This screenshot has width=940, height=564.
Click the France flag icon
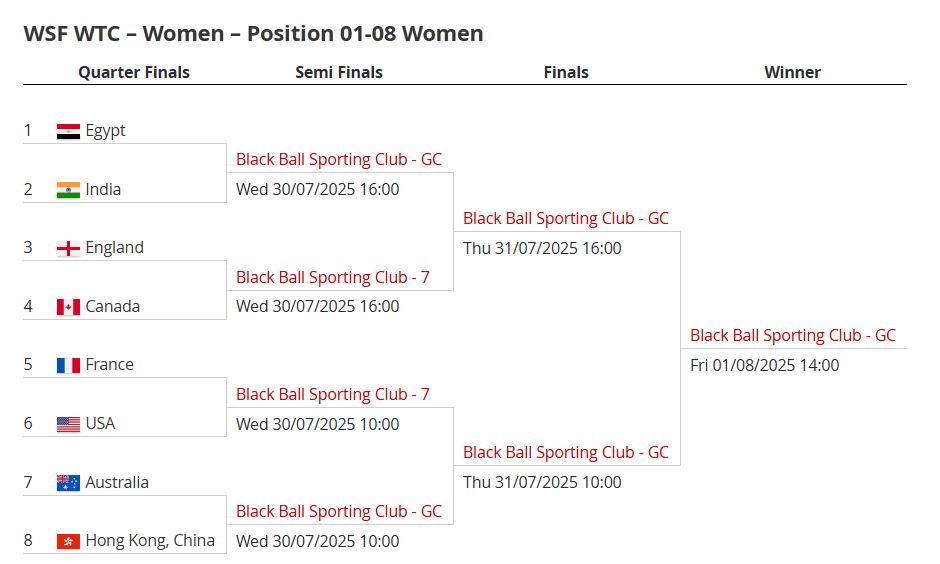pyautogui.click(x=68, y=365)
